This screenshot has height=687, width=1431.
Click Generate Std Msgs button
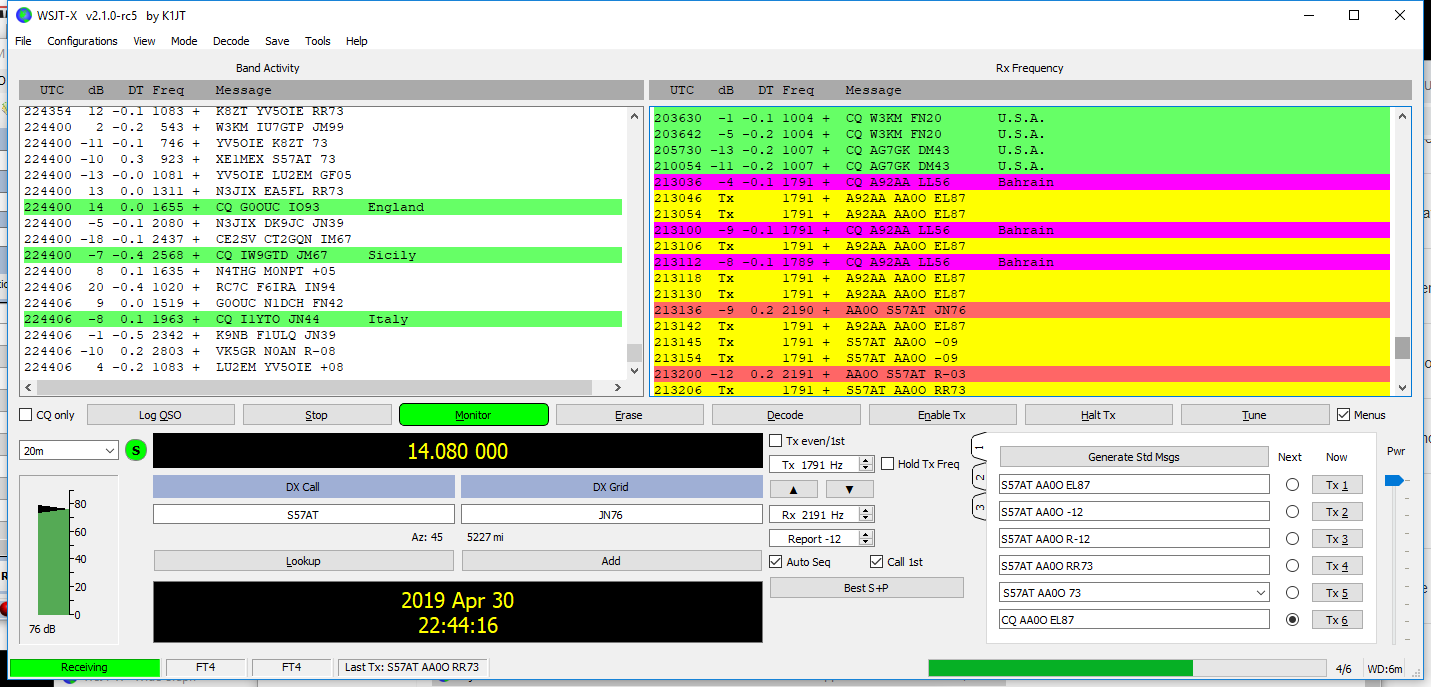(1134, 457)
